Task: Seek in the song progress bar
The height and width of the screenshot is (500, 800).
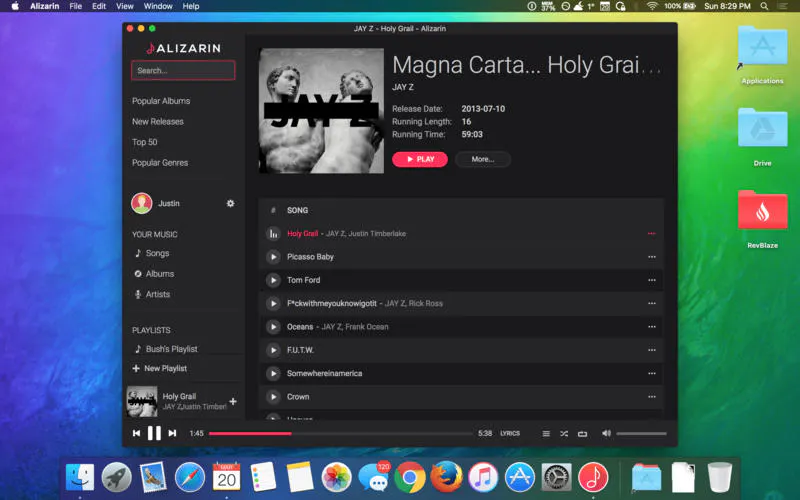Action: click(x=340, y=434)
